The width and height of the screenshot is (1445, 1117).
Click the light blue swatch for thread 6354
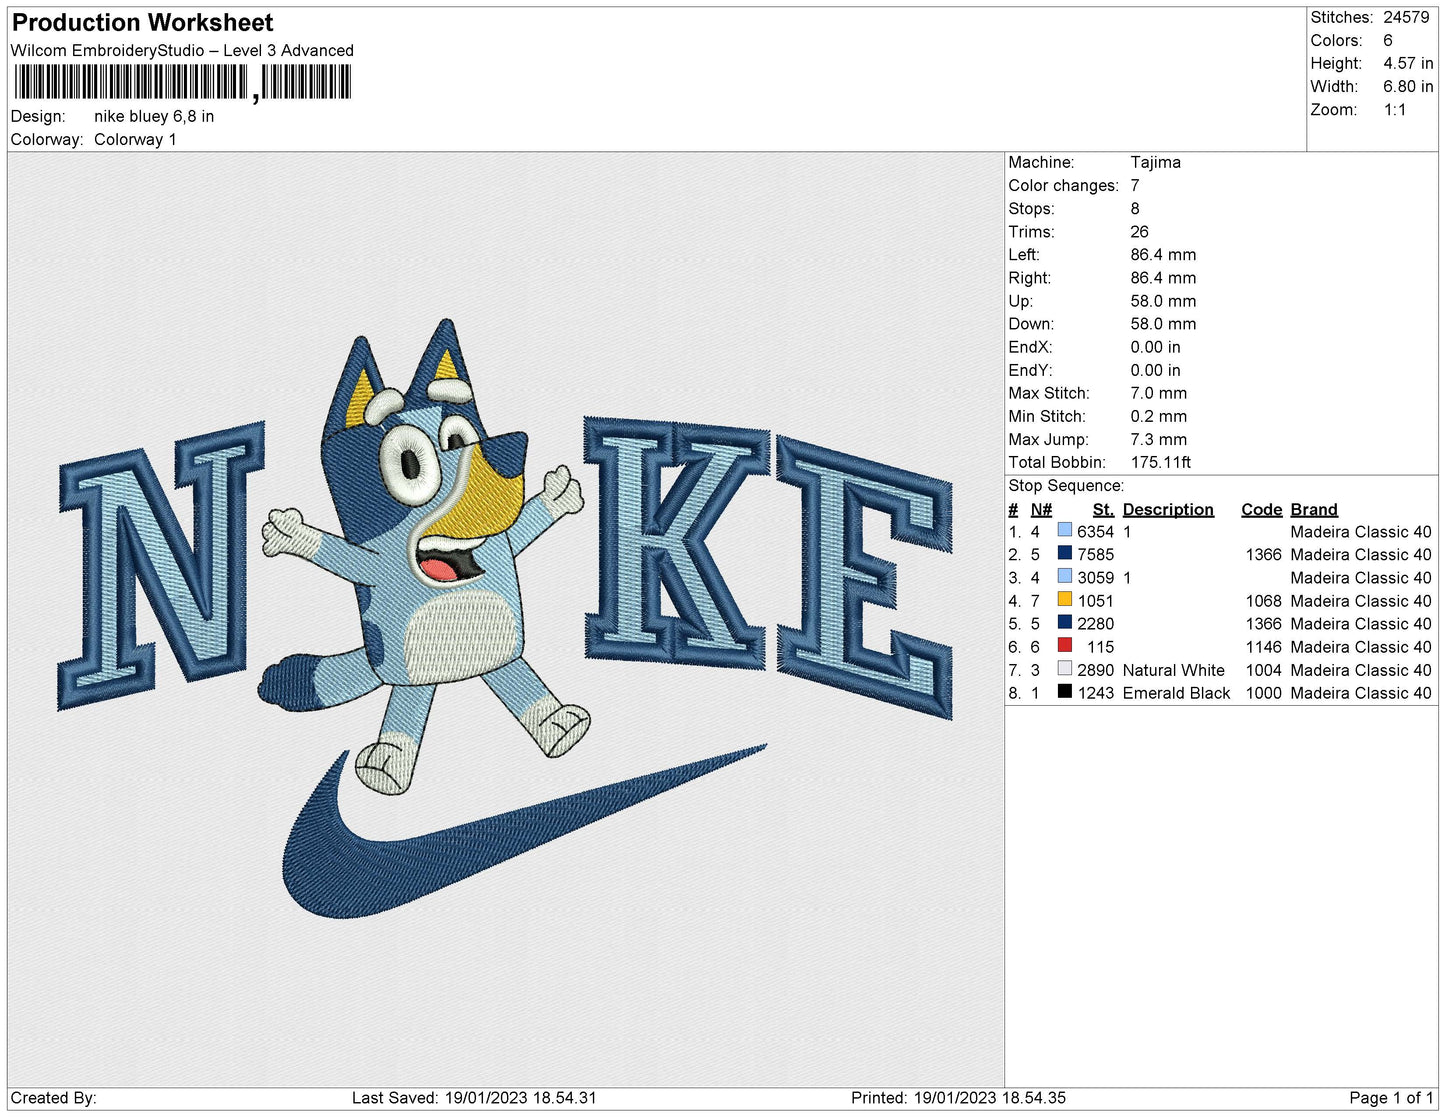[1065, 531]
